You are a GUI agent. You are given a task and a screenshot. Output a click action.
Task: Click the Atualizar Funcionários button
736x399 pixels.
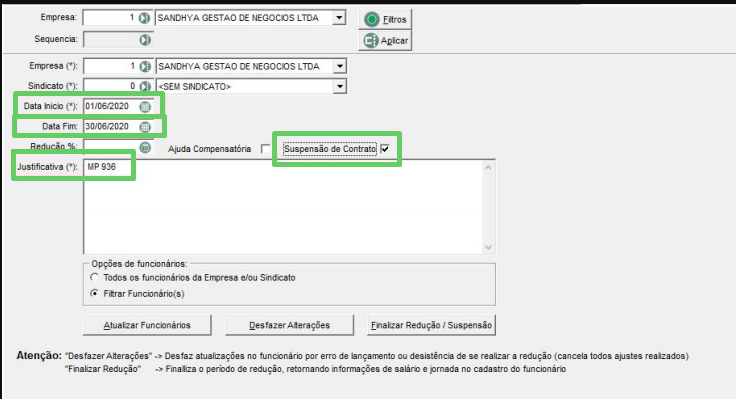click(x=147, y=325)
